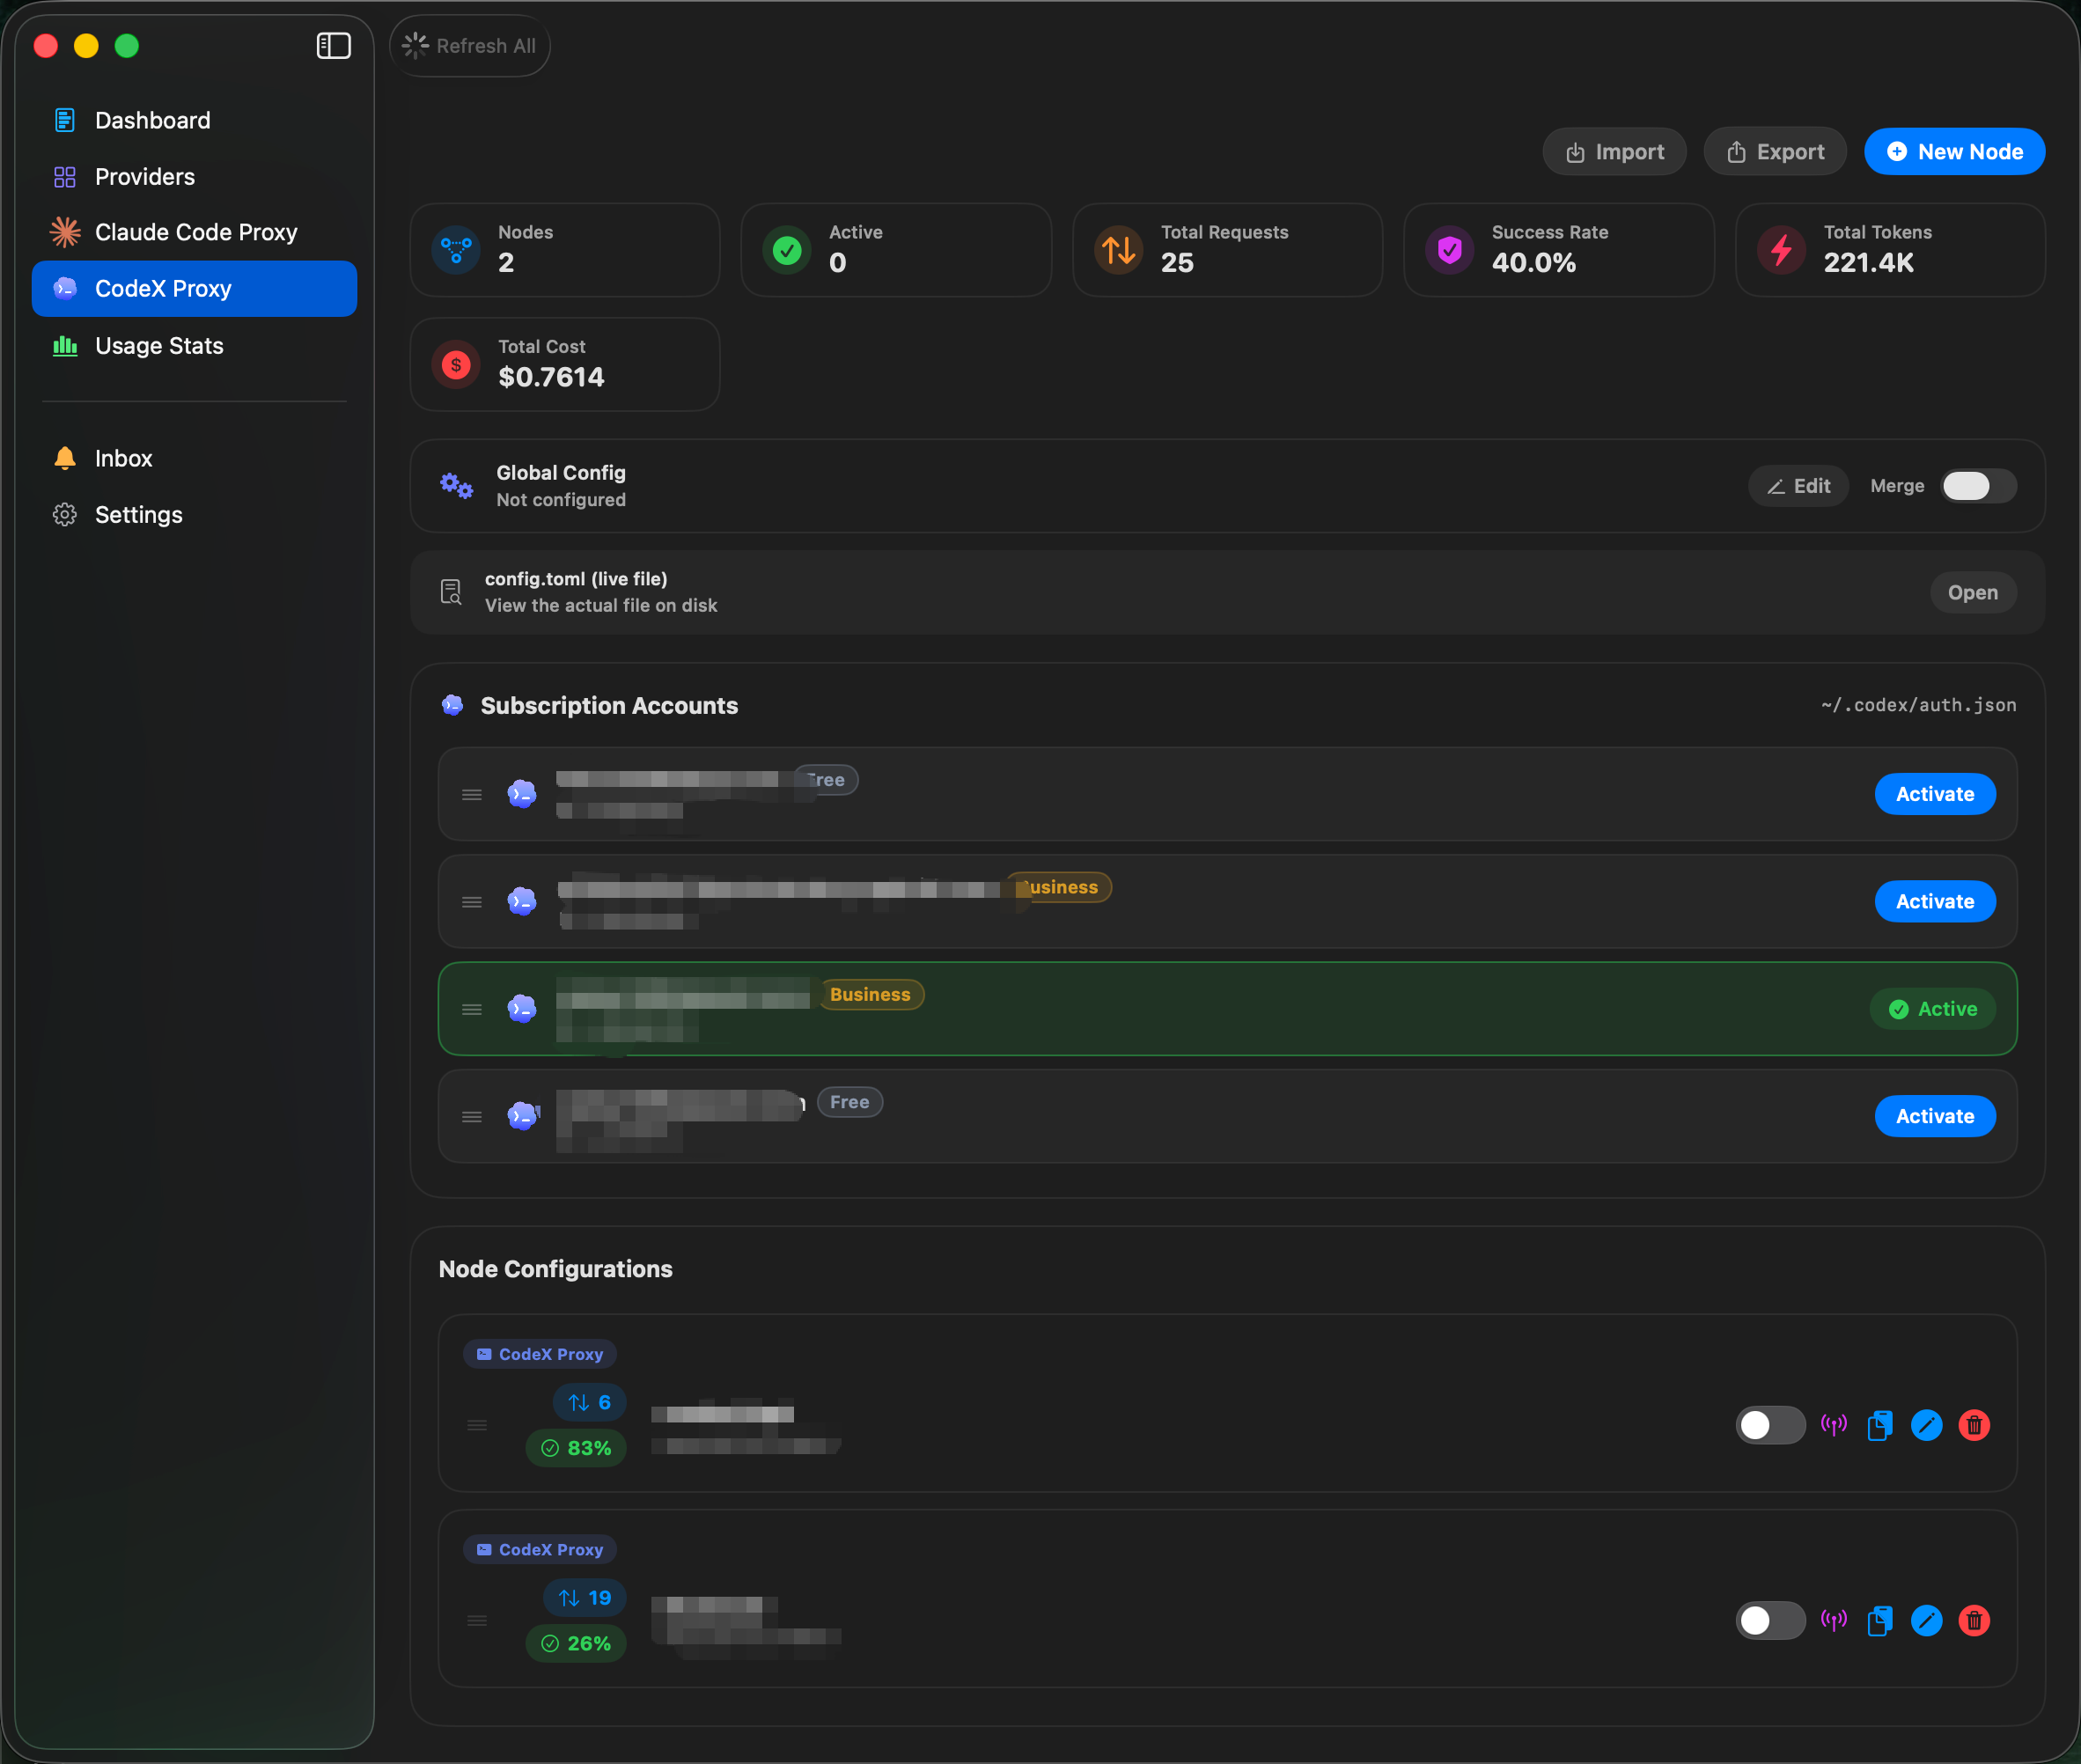The image size is (2081, 1764).
Task: Edit the 83% node with pencil icon
Action: 1926,1425
